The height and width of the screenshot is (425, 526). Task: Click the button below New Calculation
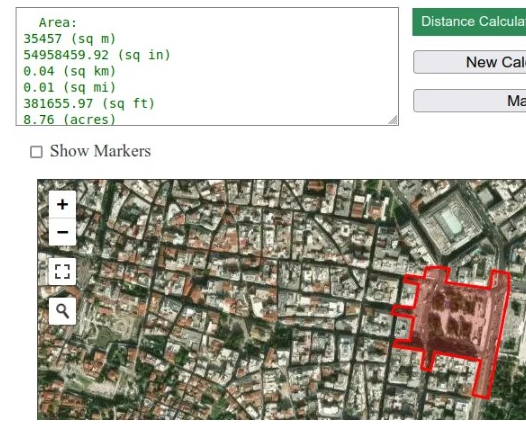click(470, 101)
